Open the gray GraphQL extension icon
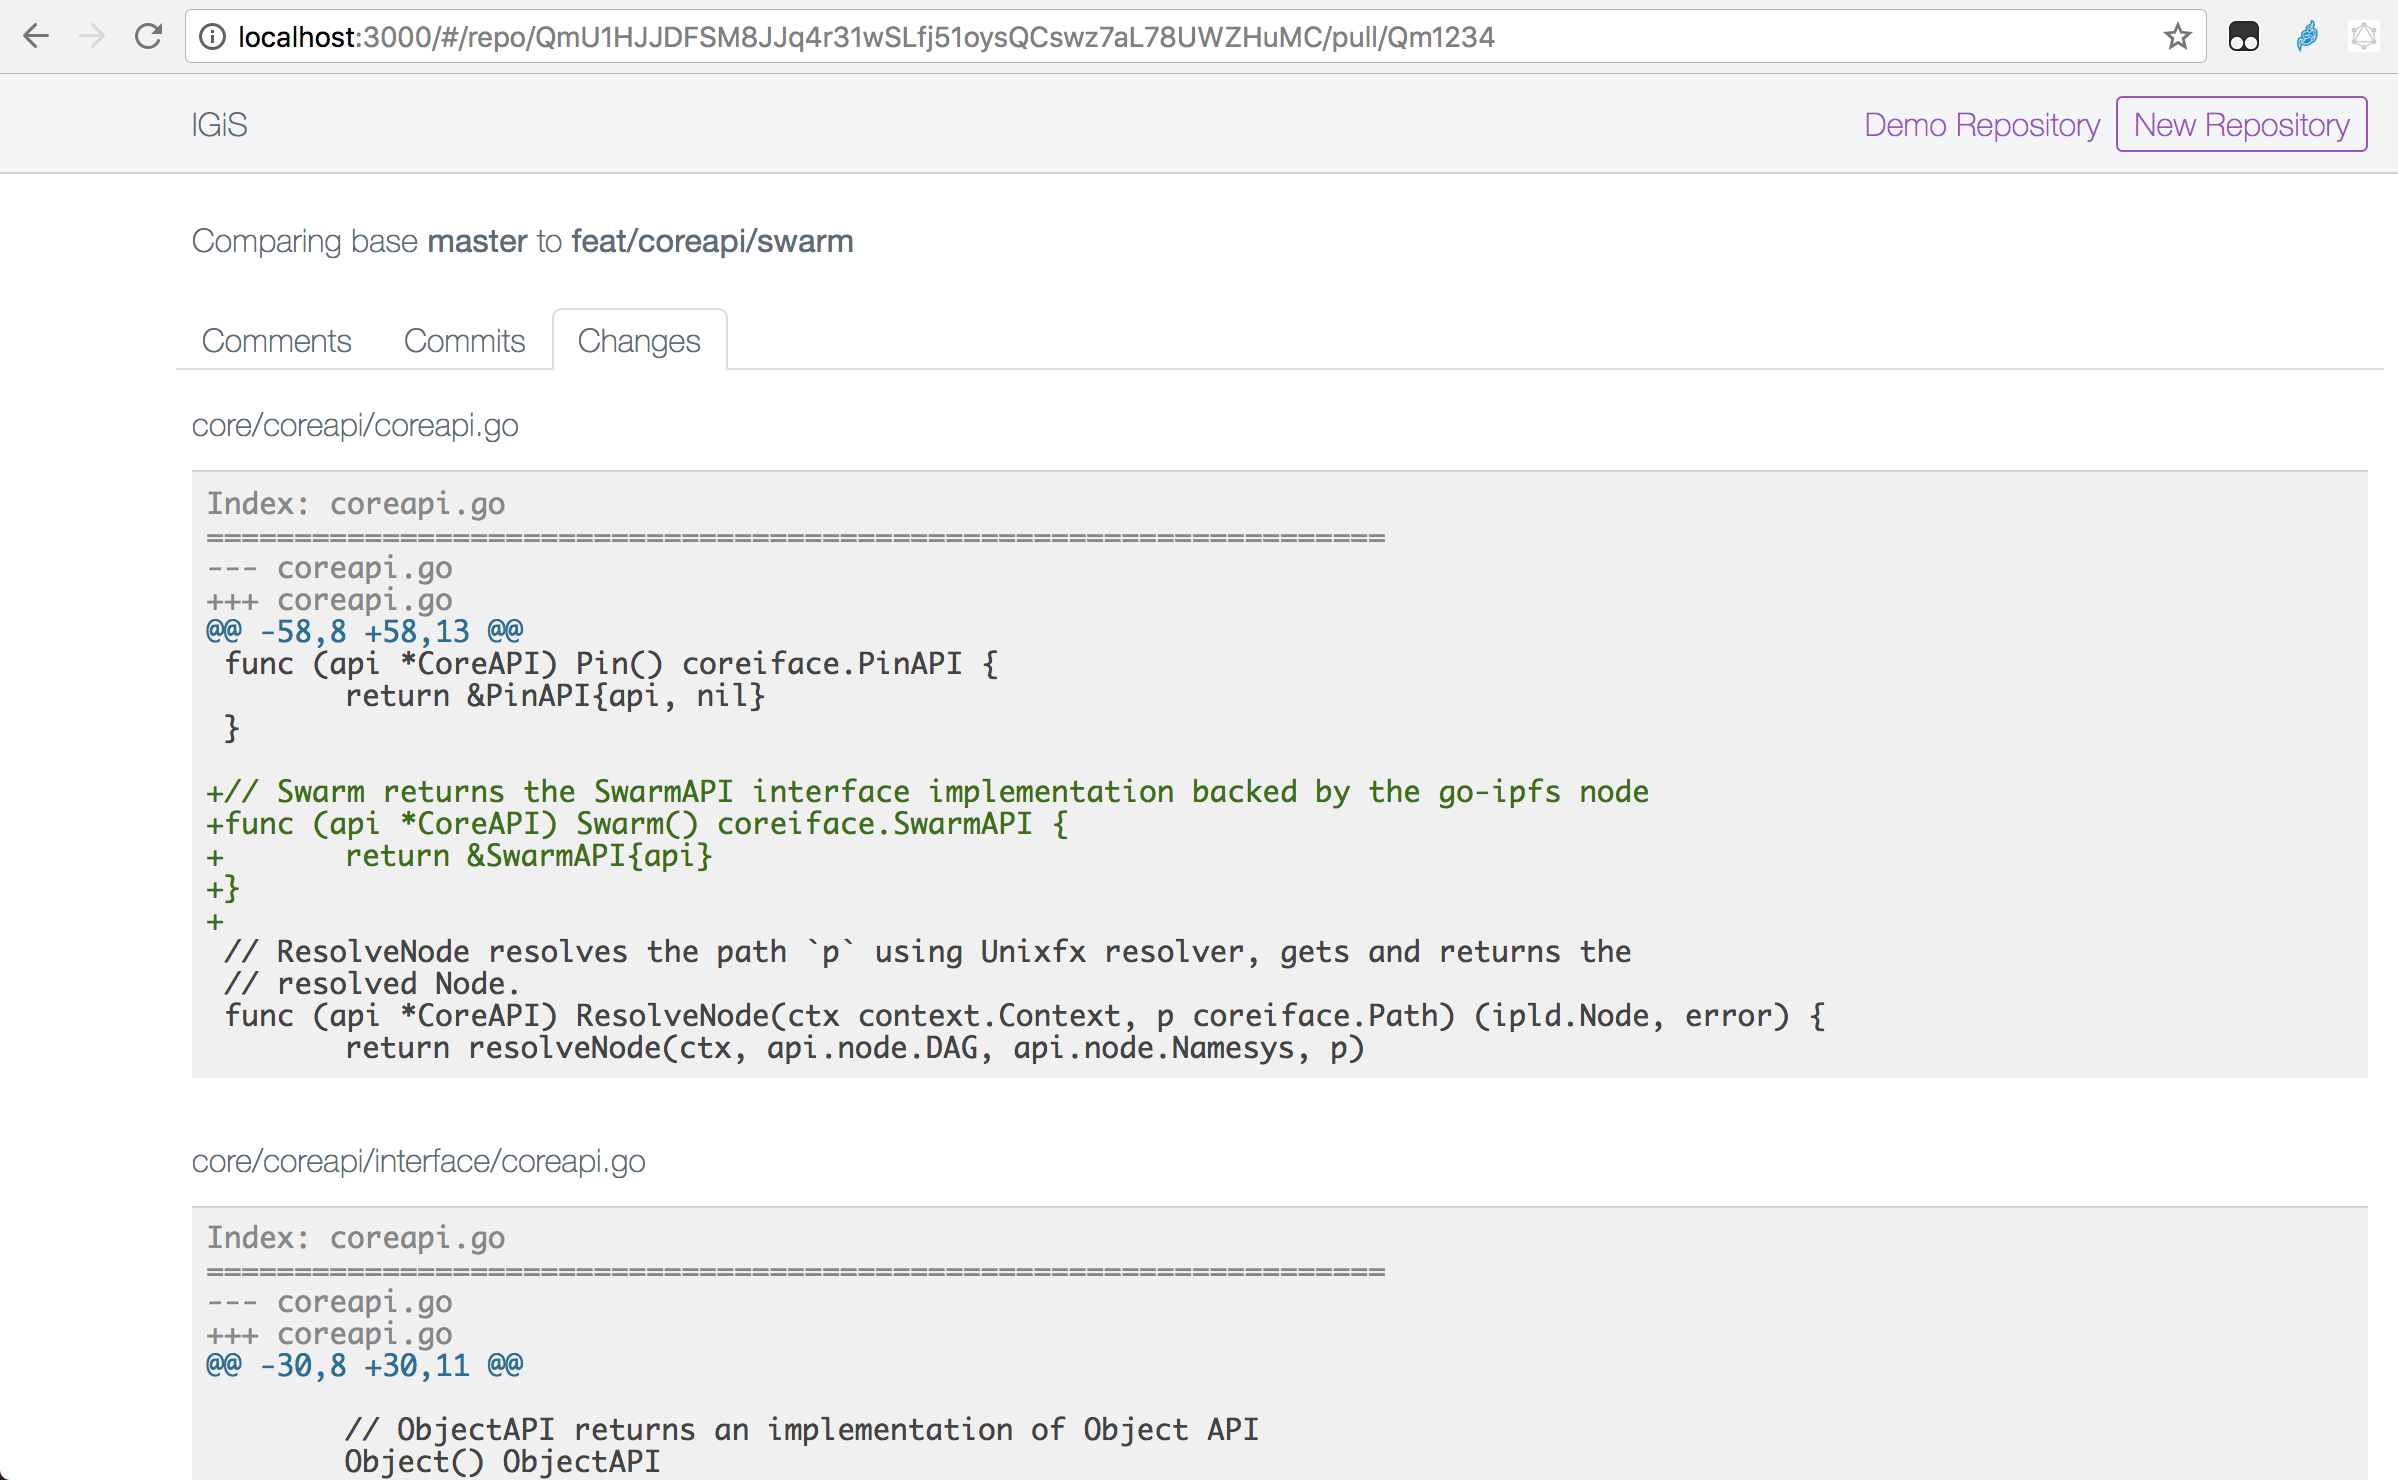Viewport: 2398px width, 1480px height. coord(2363,37)
